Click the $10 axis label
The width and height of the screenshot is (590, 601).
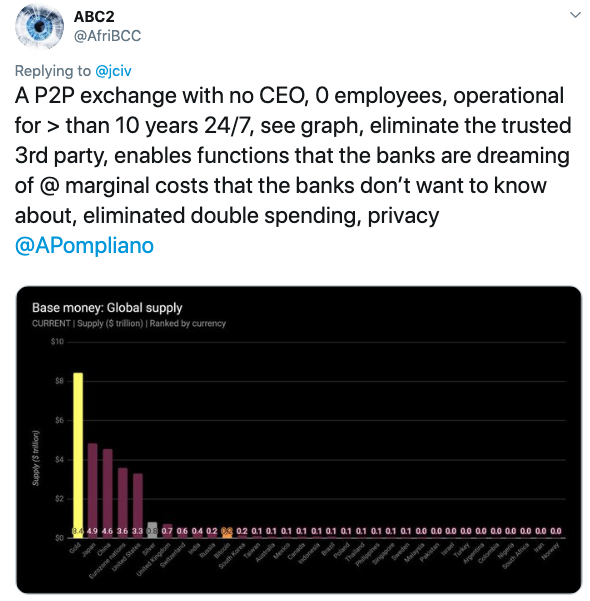[57, 342]
